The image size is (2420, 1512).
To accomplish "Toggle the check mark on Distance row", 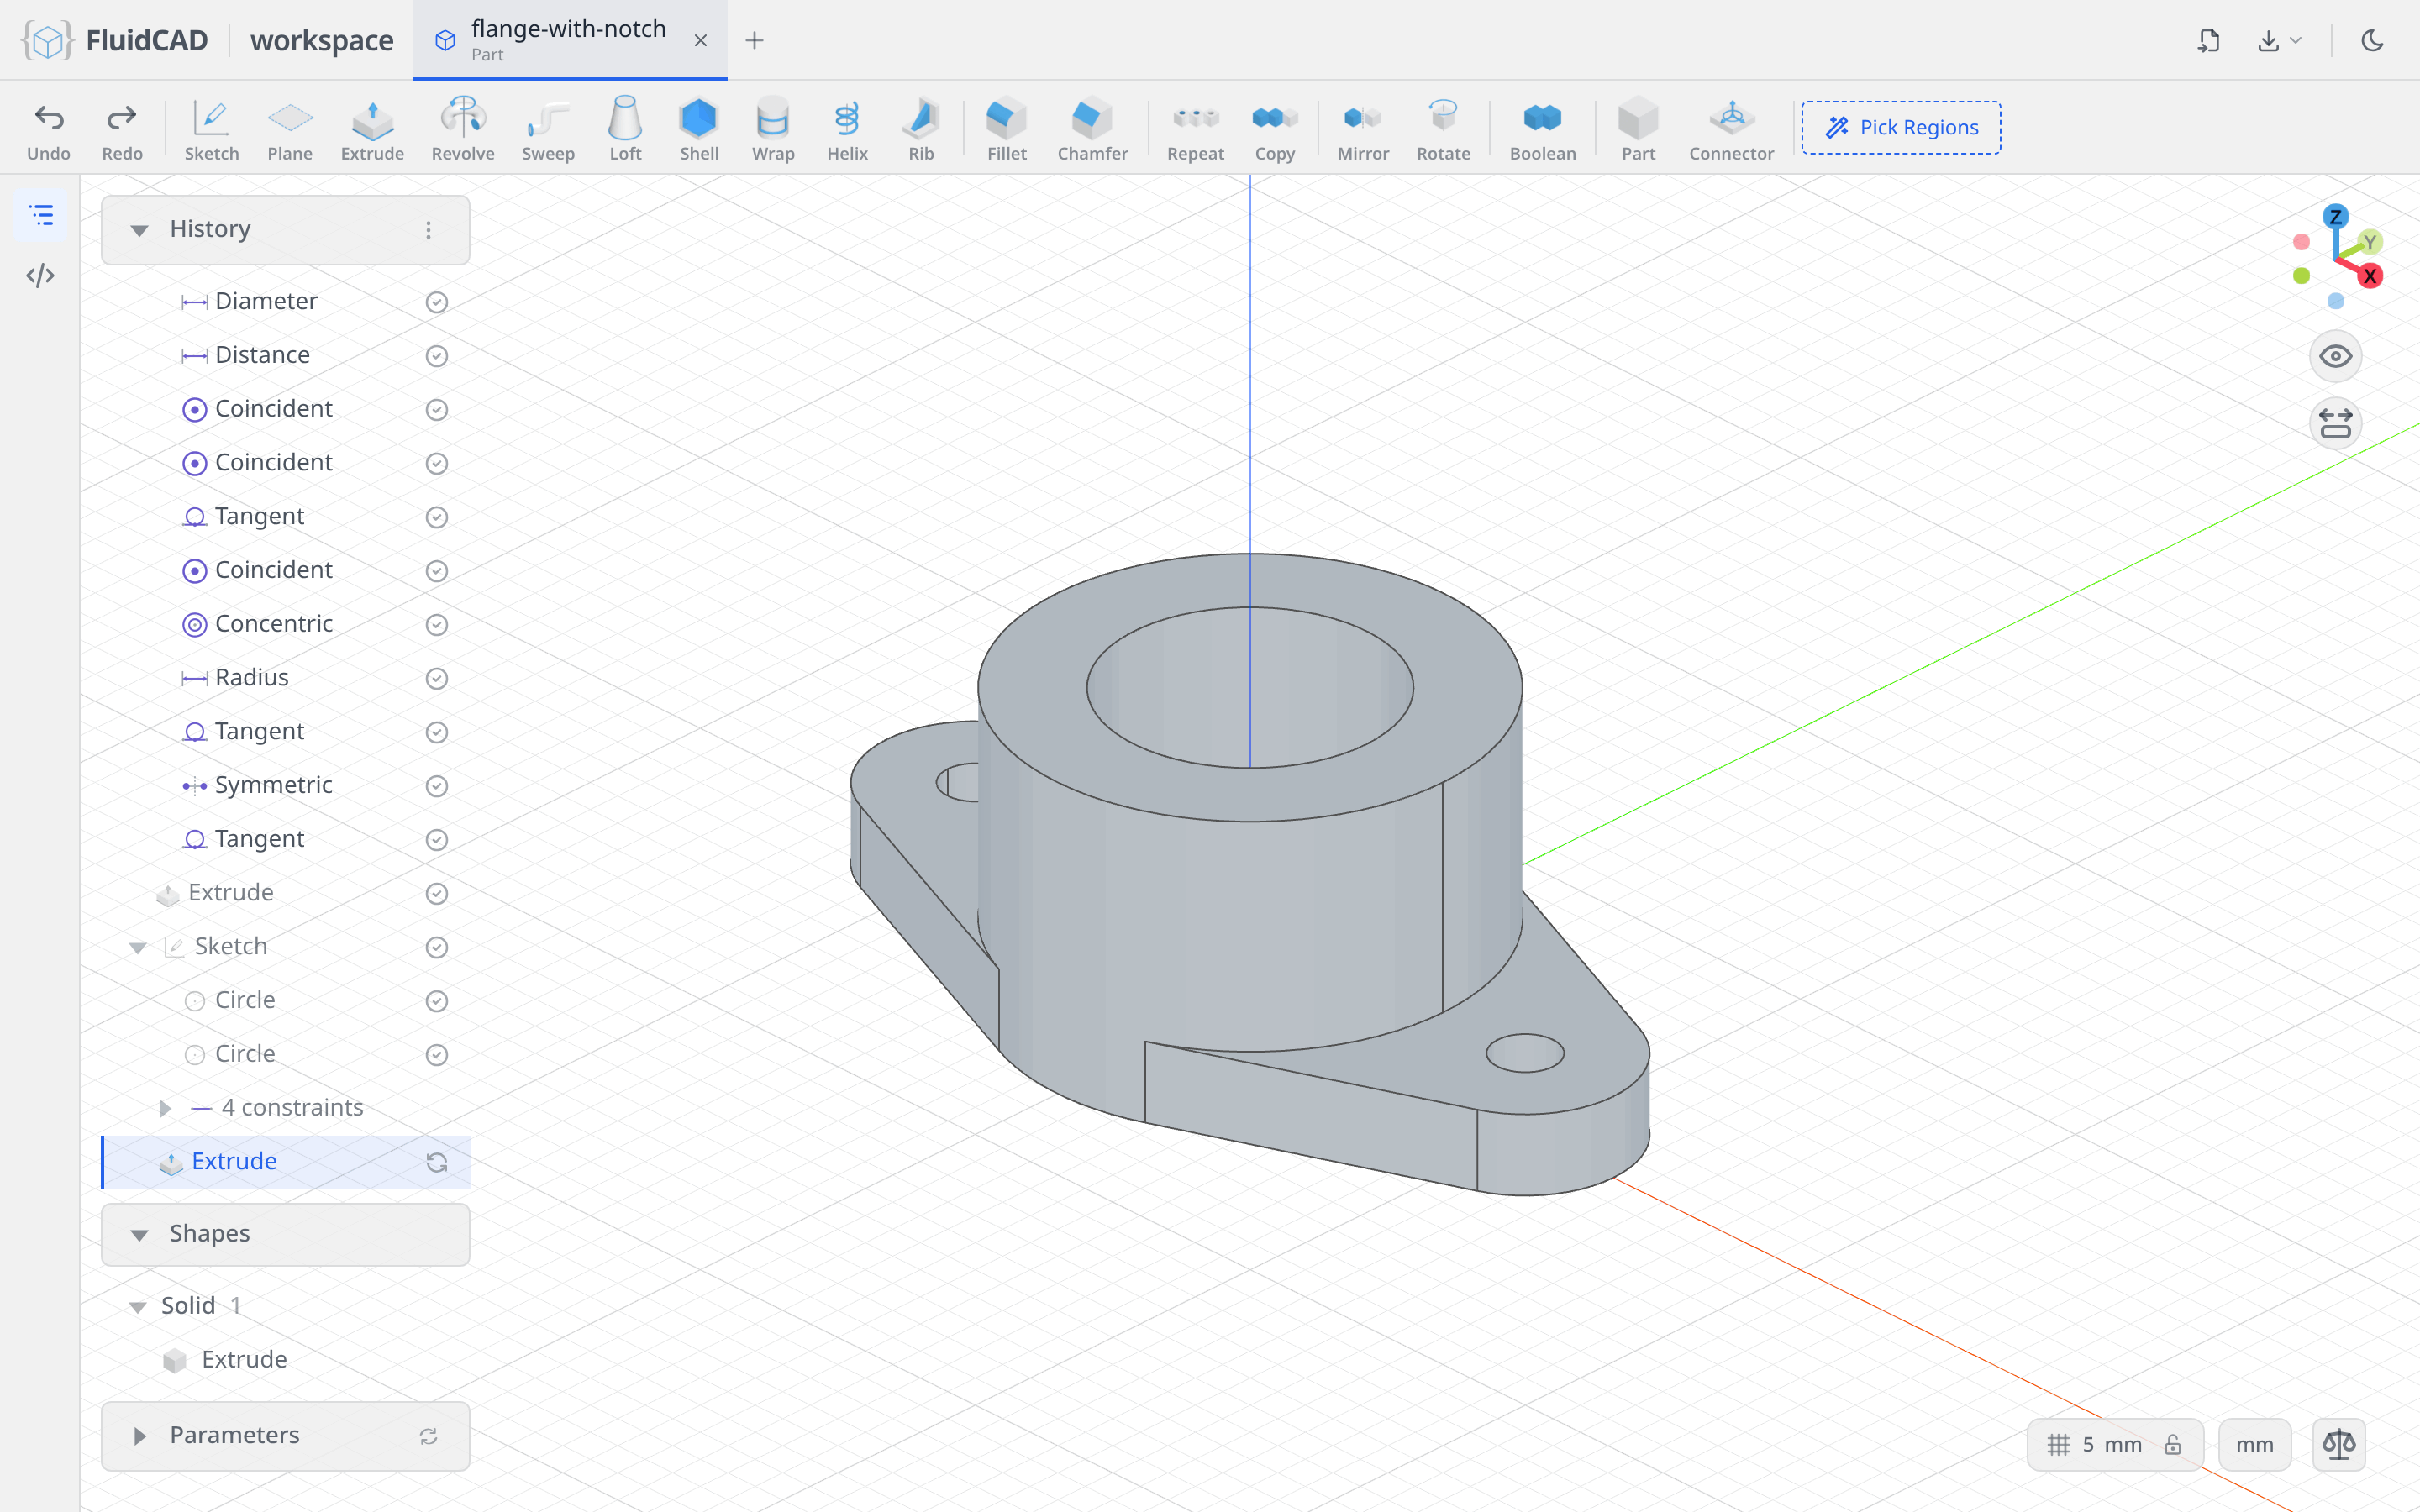I will (x=436, y=356).
